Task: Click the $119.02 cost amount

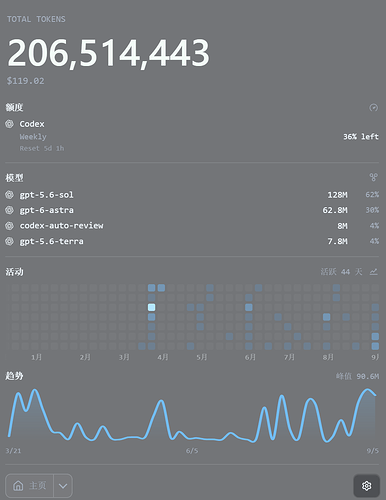Action: (25, 81)
